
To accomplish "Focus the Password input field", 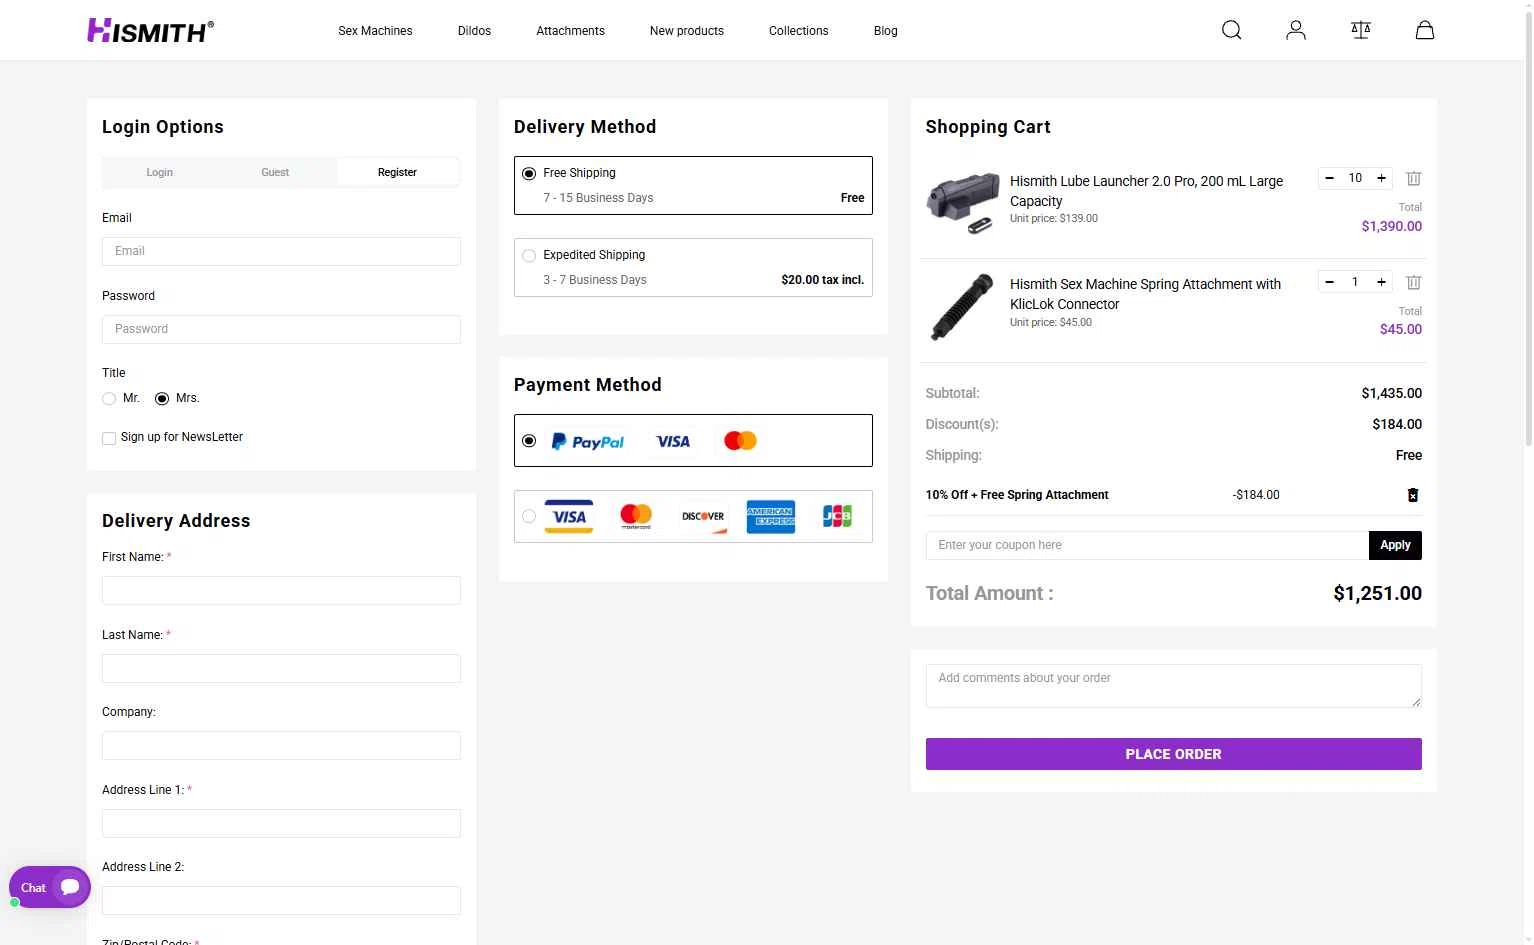I will coord(281,329).
